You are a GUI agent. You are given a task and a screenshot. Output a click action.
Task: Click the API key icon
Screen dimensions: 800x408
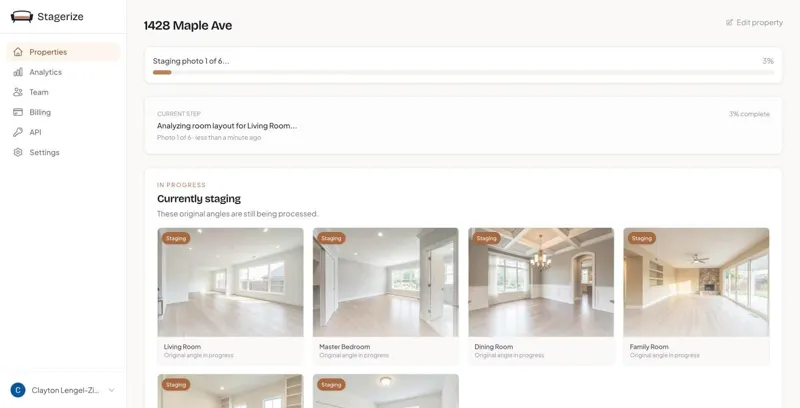[18, 132]
